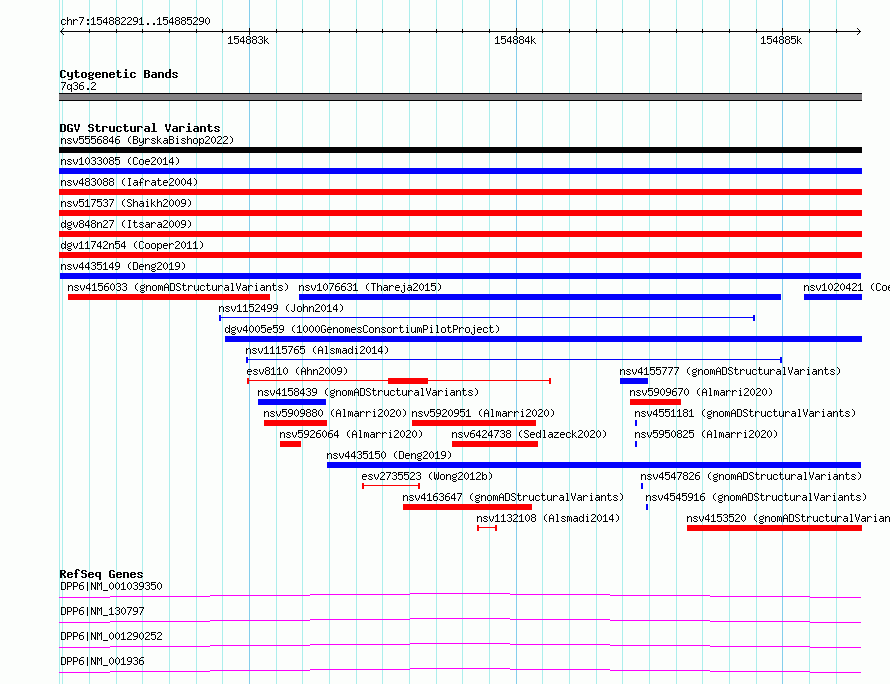Click the ruler's left arrow end
The height and width of the screenshot is (684, 890).
(62, 32)
